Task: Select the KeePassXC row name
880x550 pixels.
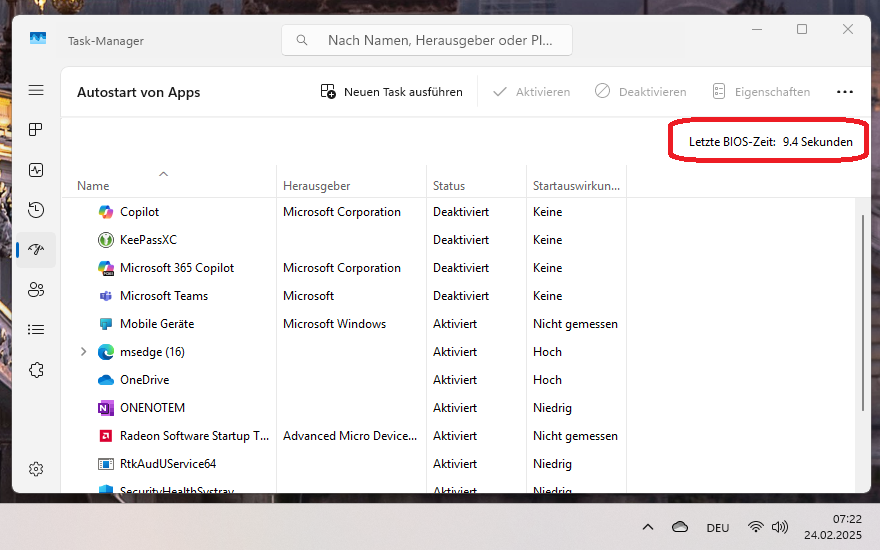Action: (x=148, y=240)
